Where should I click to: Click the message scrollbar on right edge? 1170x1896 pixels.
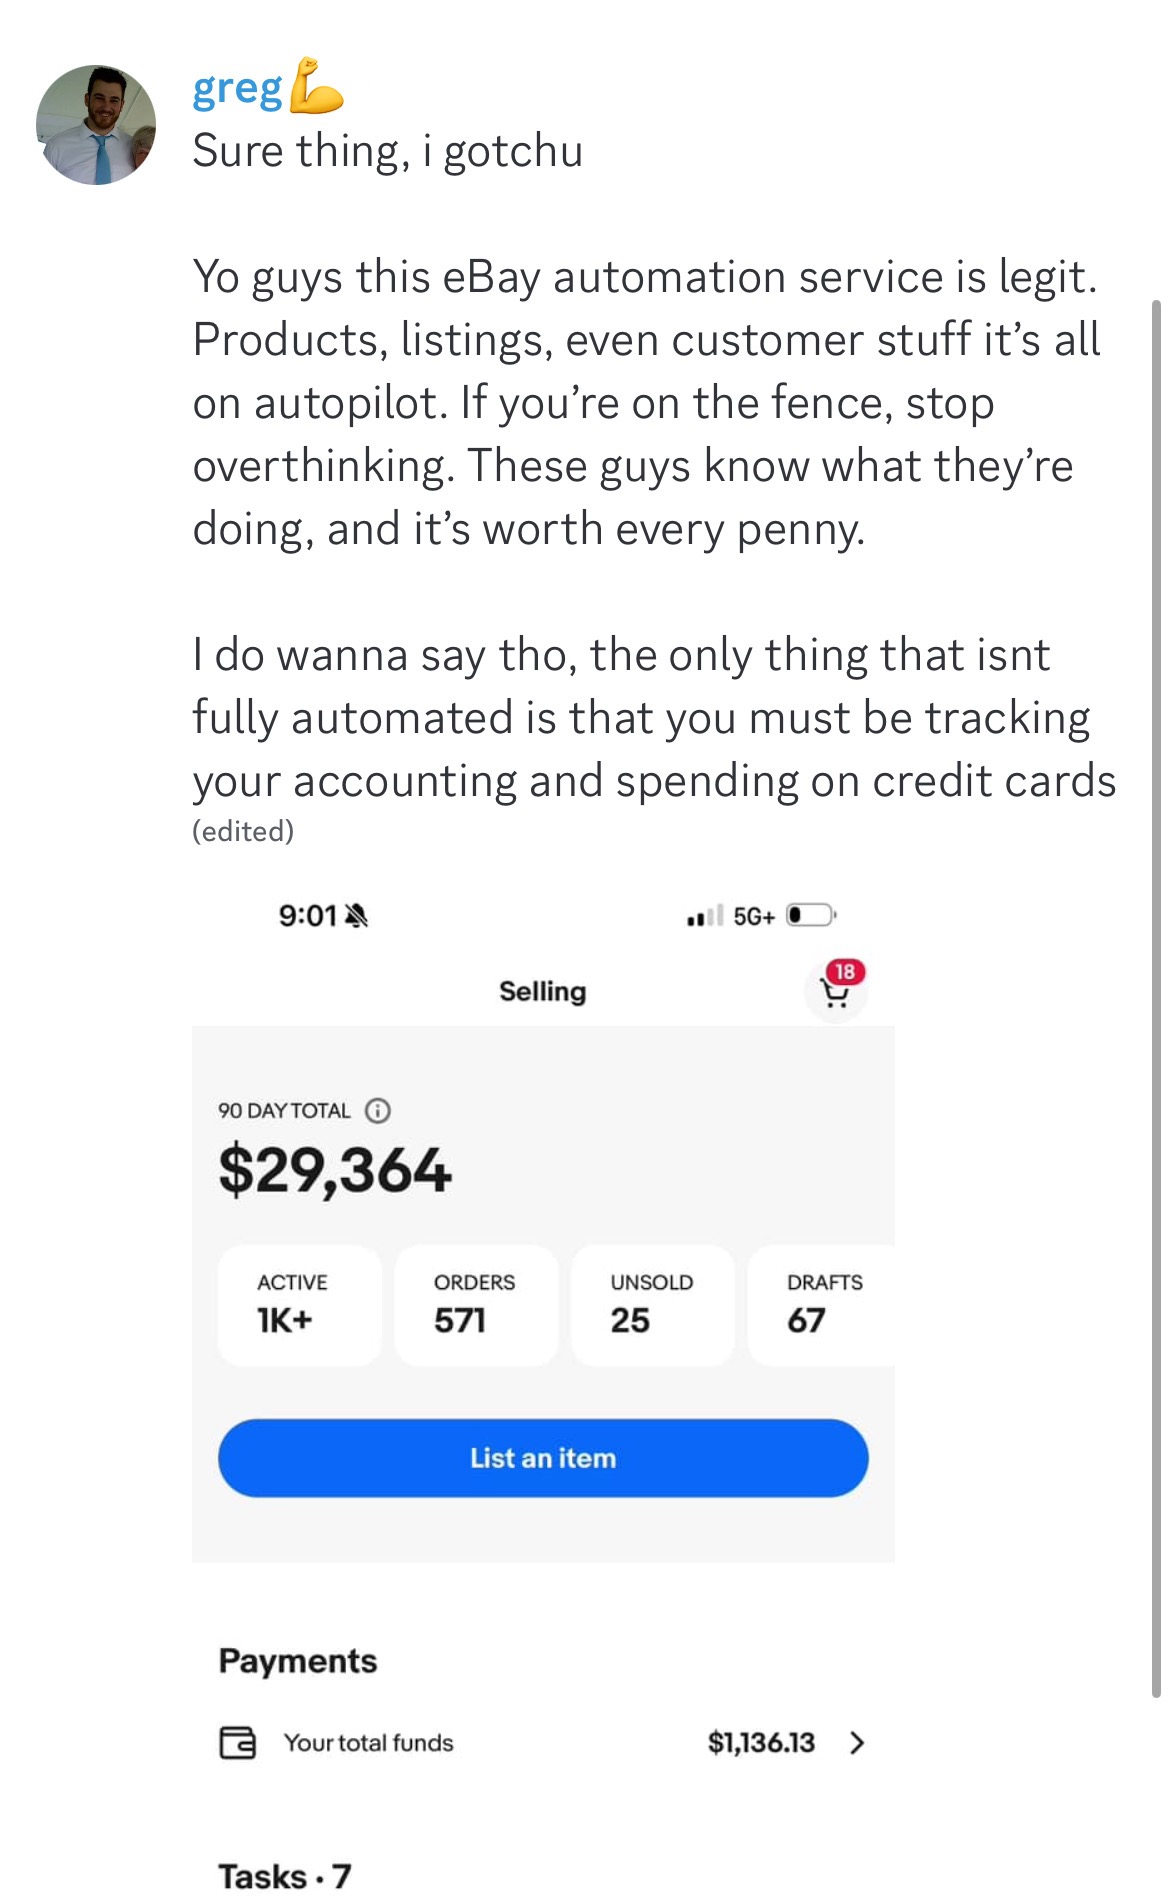(x=1156, y=998)
